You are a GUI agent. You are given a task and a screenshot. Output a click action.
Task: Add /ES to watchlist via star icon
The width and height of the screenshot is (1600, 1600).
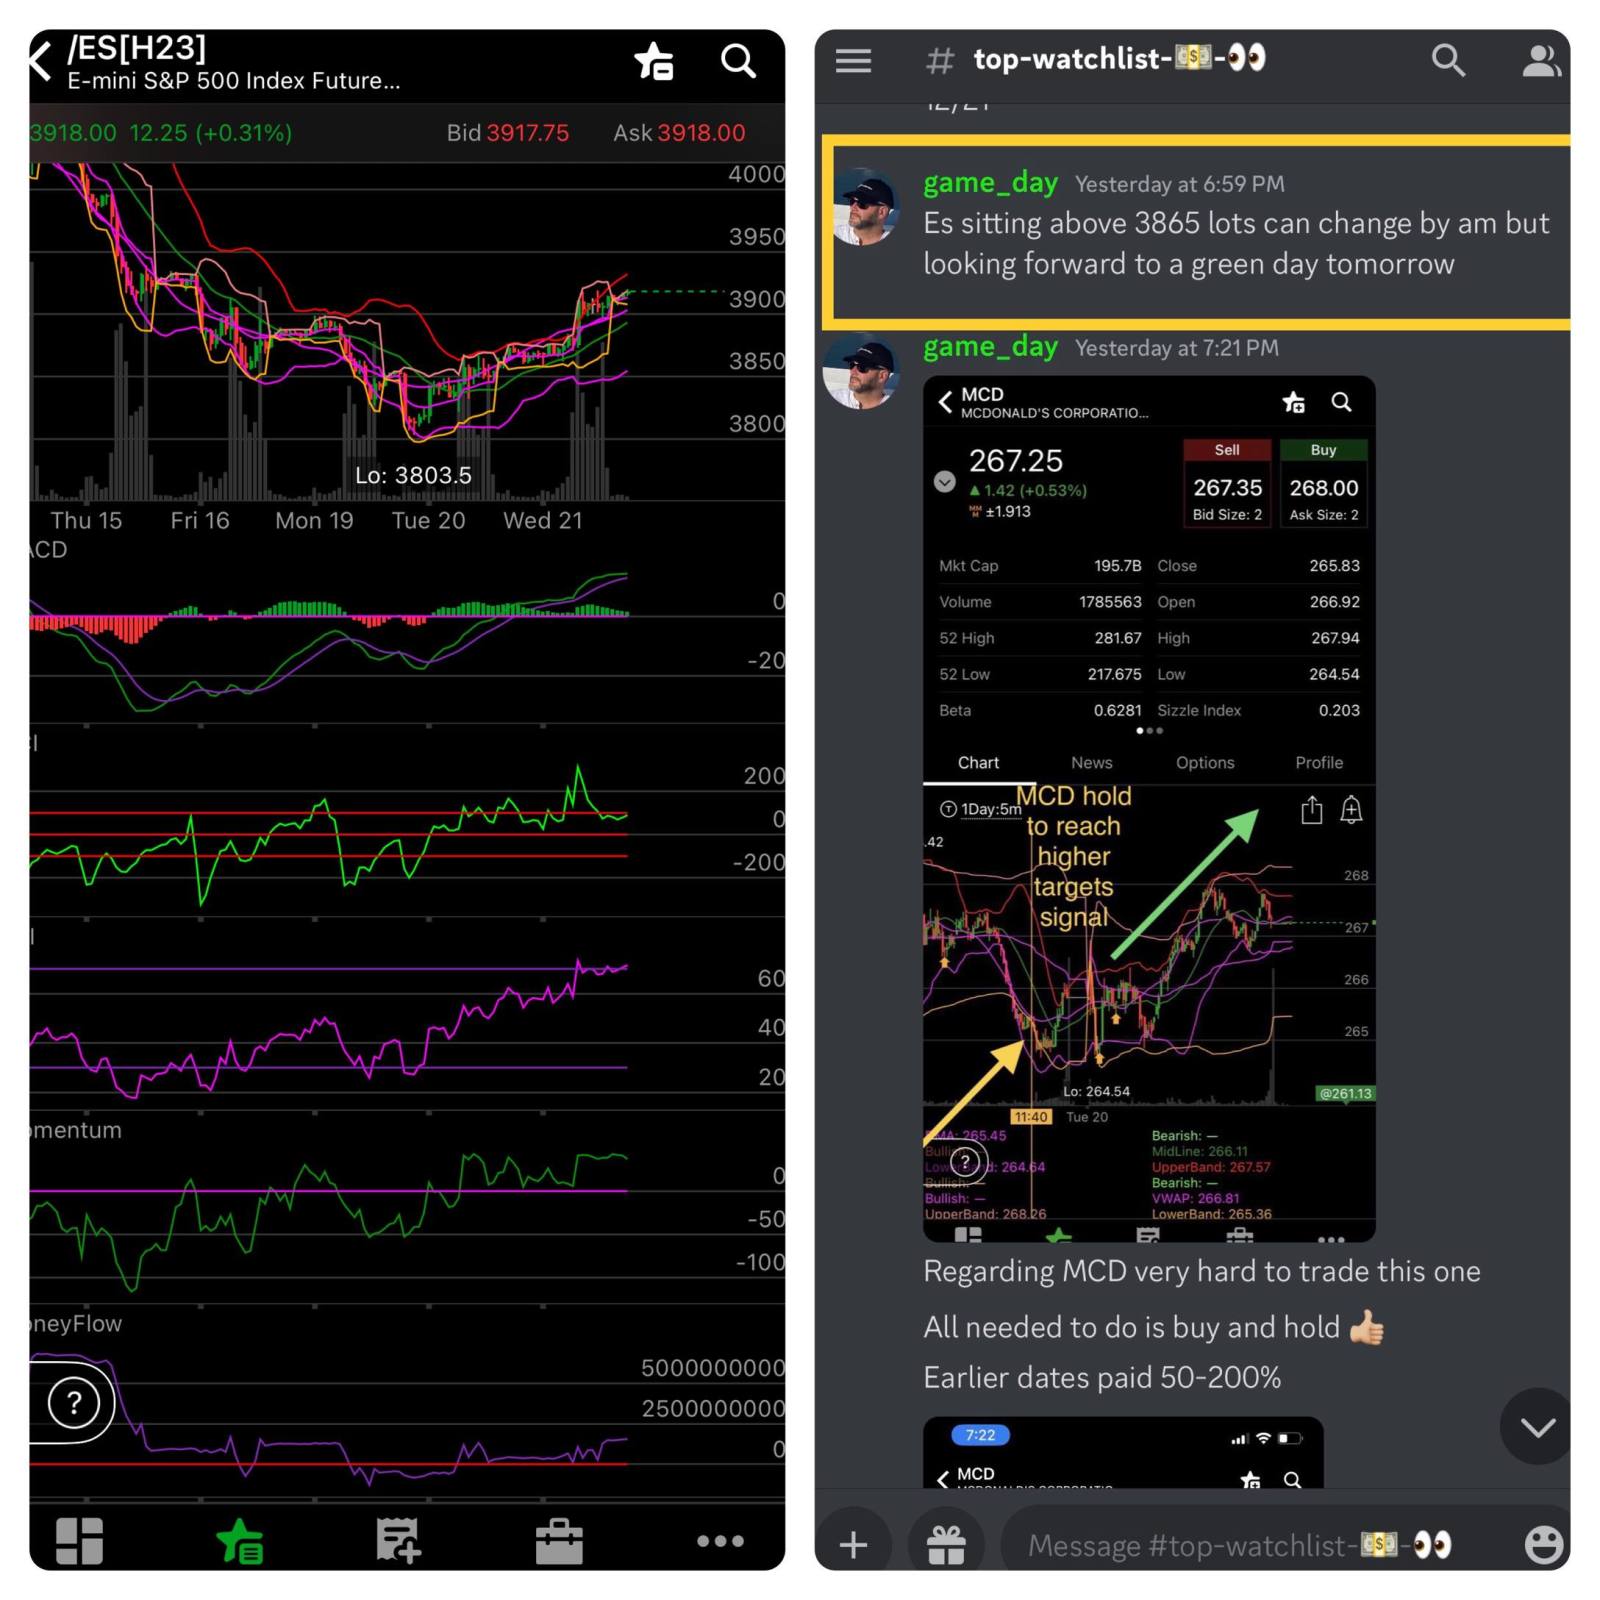coord(654,61)
